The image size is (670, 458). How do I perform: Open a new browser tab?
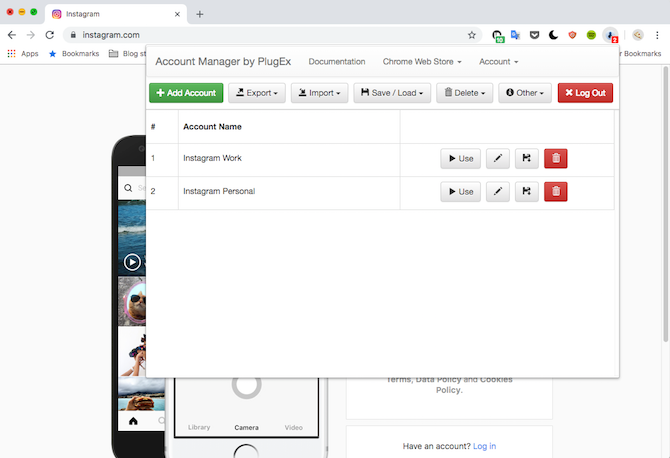(200, 14)
